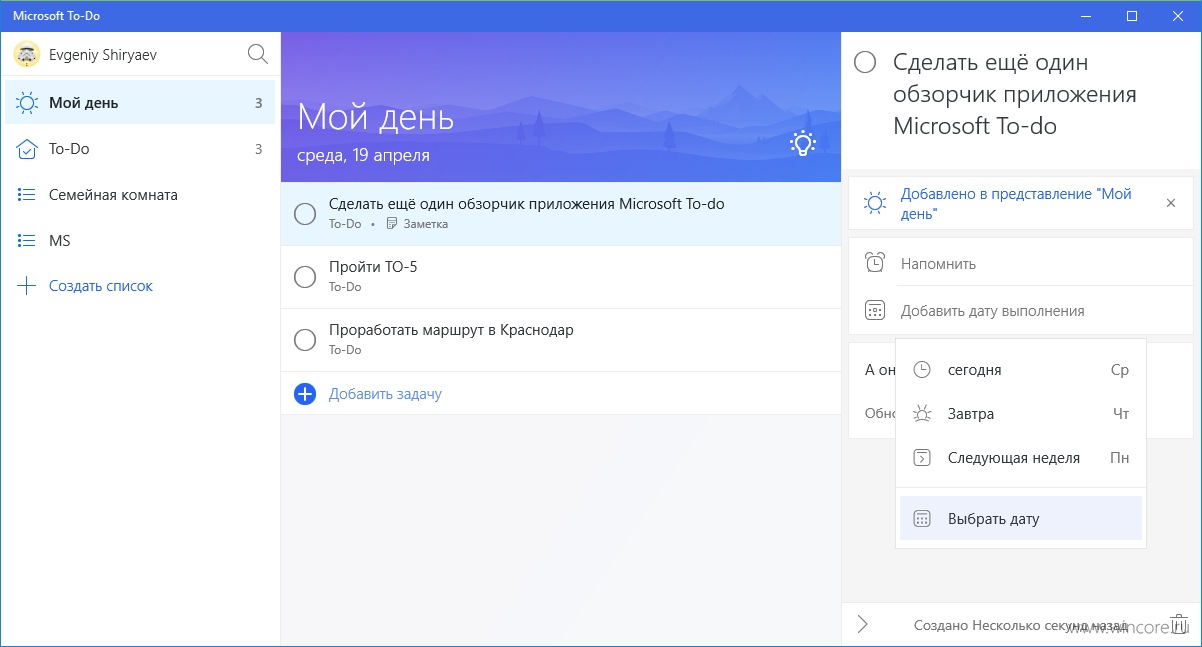1202x647 pixels.
Task: Open the search magnifier icon
Action: click(x=257, y=54)
